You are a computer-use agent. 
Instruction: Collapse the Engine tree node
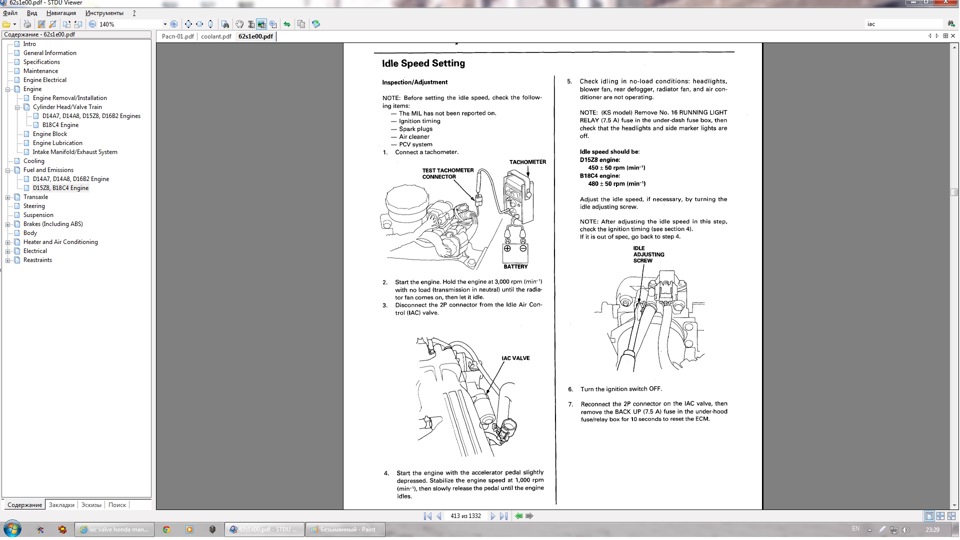pos(8,89)
